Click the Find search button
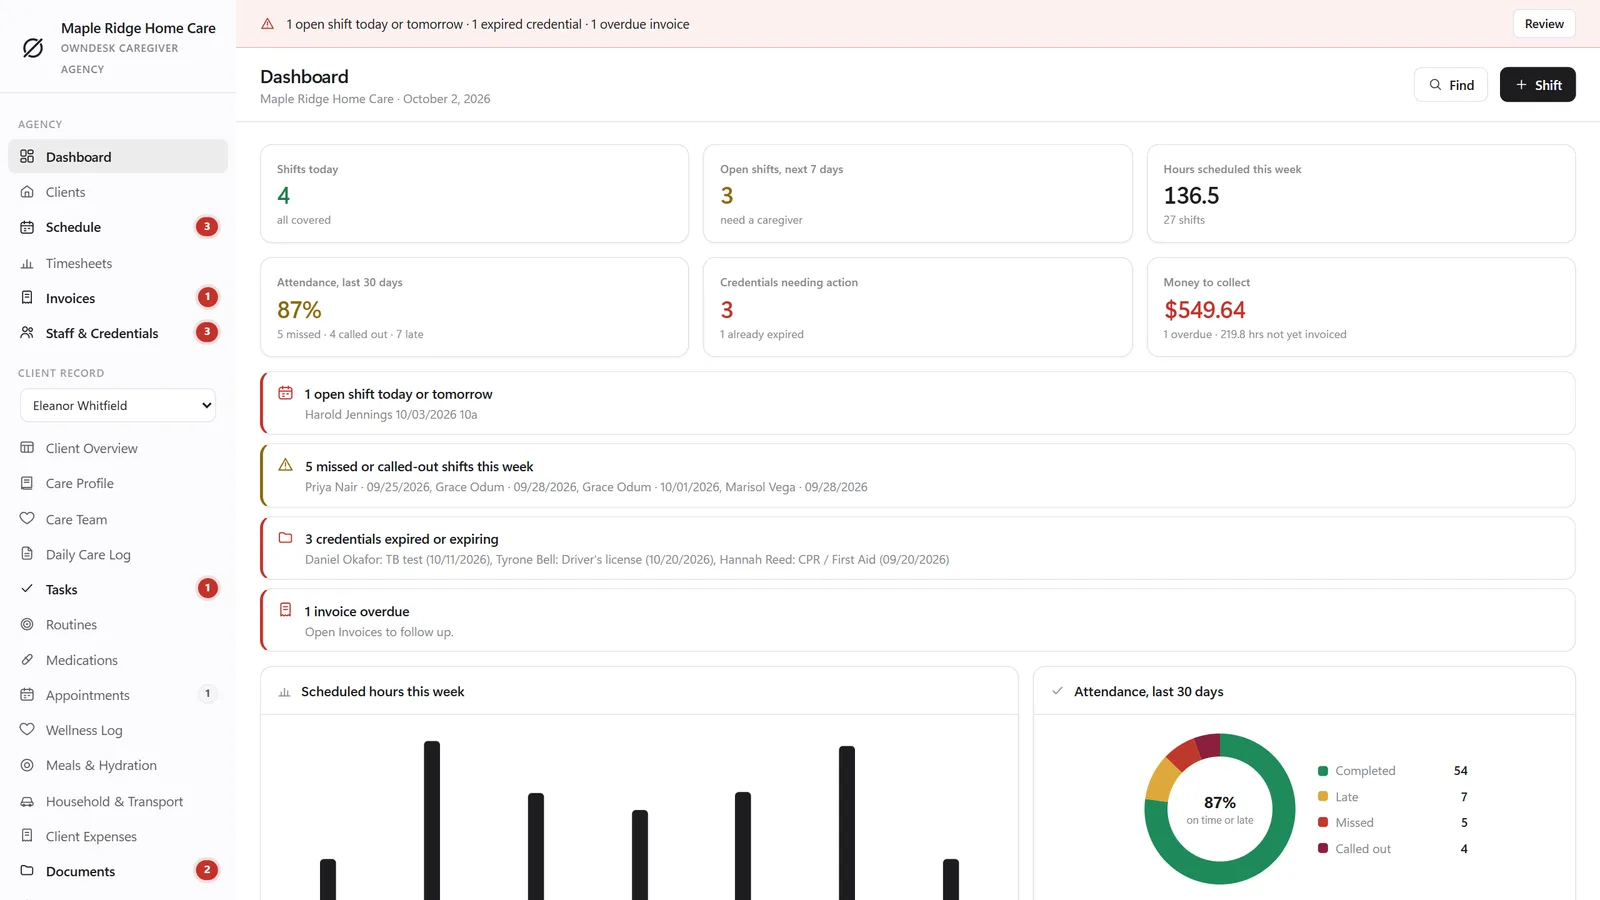This screenshot has width=1600, height=900. (x=1451, y=85)
